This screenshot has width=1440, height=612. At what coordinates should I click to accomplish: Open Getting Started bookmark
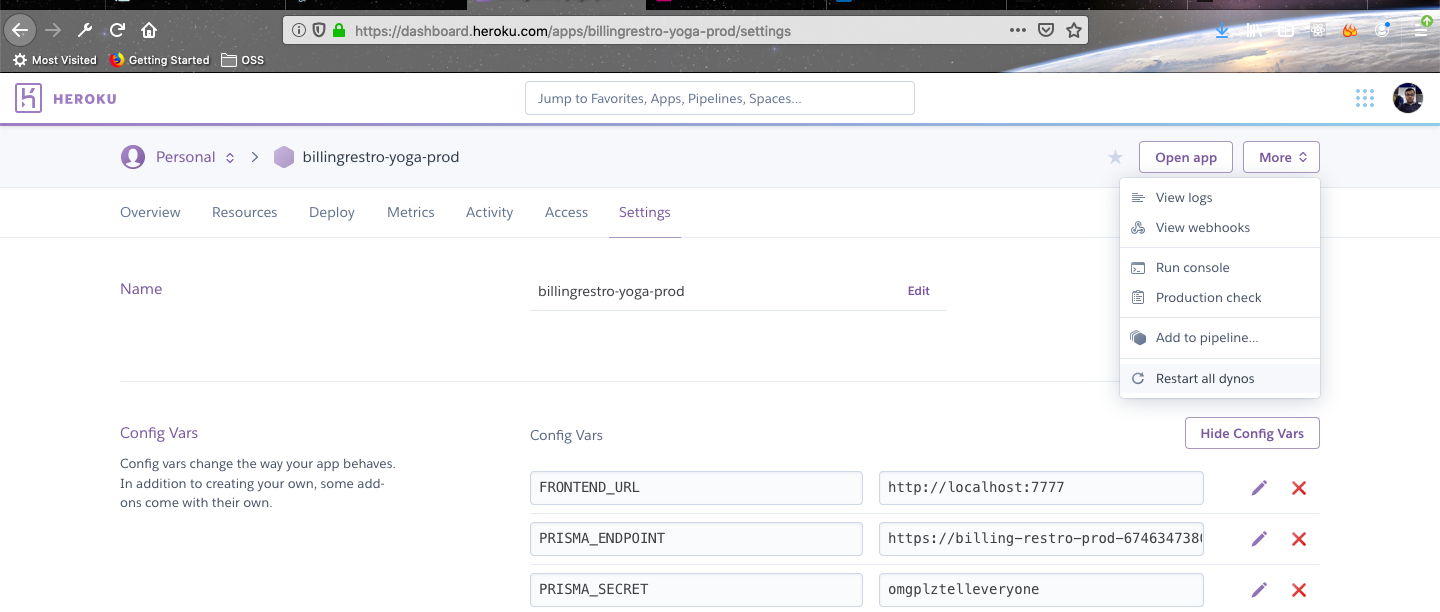tap(160, 60)
